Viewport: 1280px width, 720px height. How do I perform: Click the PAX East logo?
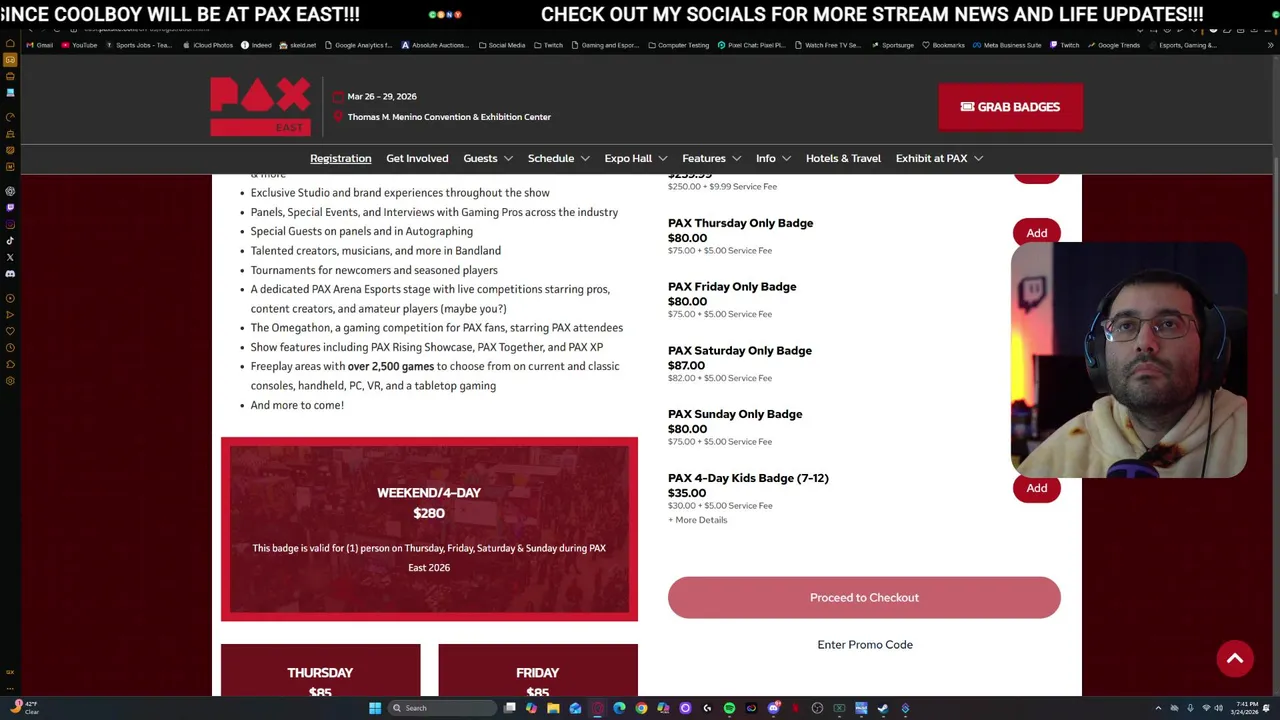(260, 106)
